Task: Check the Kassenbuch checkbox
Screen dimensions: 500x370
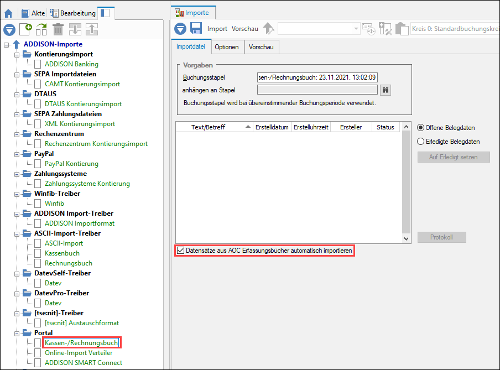Action: (x=38, y=253)
